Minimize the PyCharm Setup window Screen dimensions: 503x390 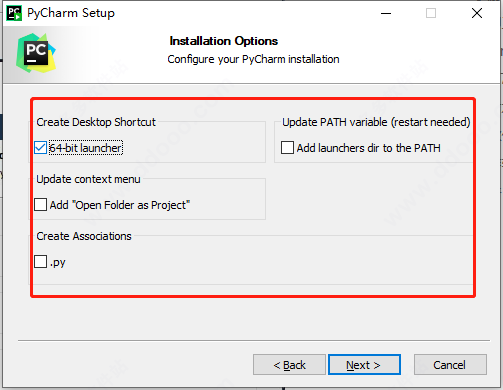coord(386,13)
